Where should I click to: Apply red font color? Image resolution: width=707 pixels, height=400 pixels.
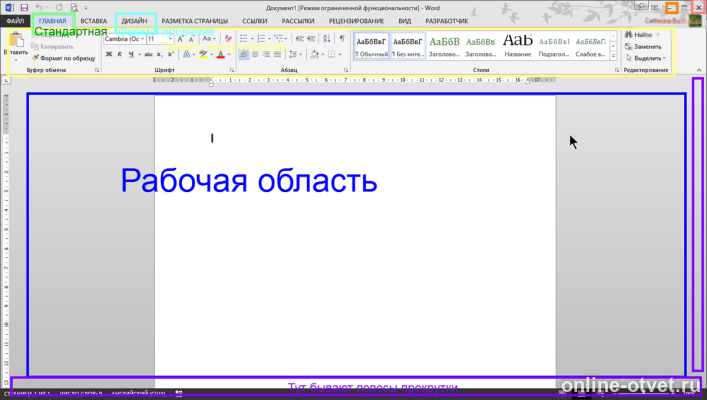pyautogui.click(x=220, y=55)
